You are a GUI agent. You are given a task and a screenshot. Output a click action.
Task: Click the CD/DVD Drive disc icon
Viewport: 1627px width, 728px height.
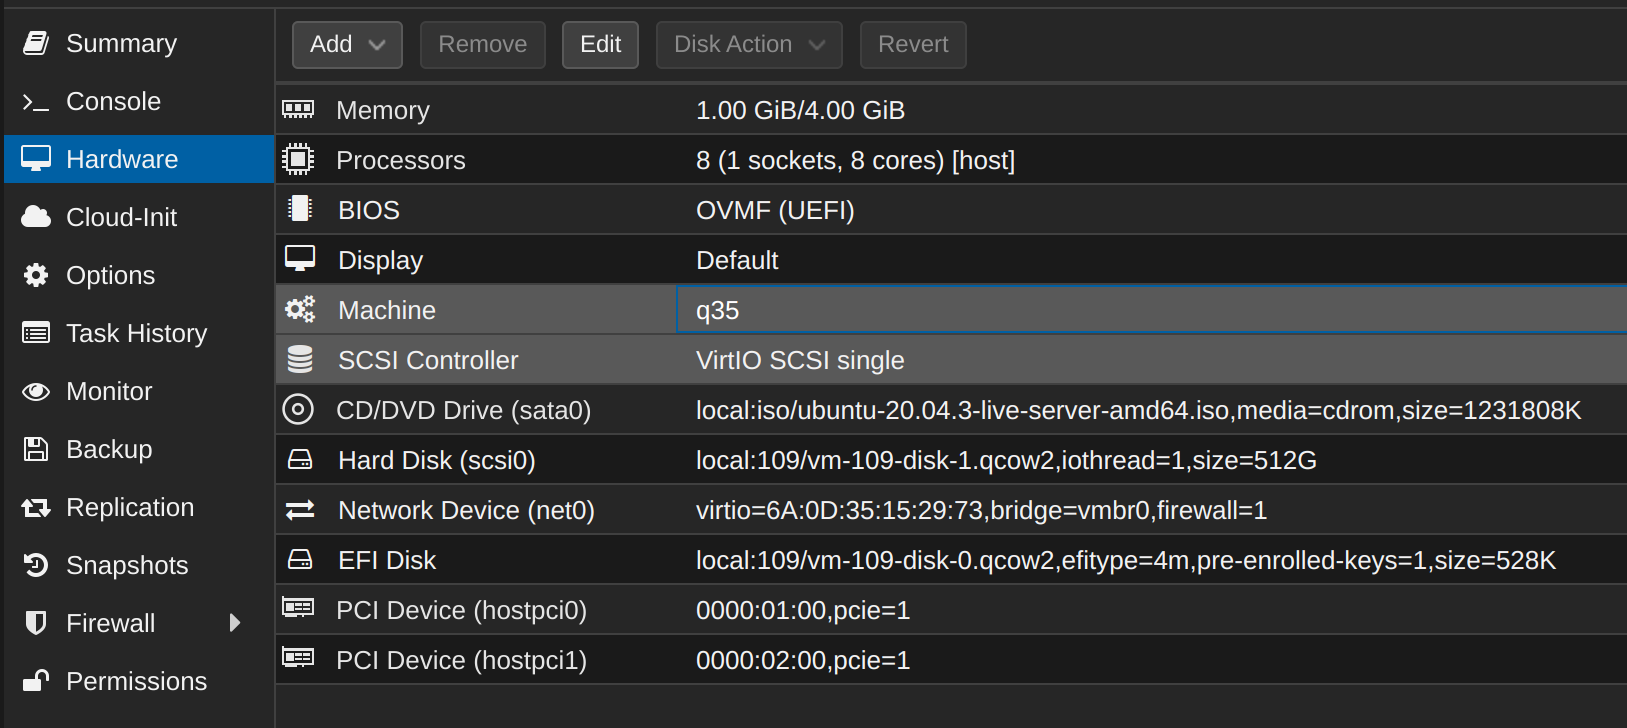tap(298, 409)
